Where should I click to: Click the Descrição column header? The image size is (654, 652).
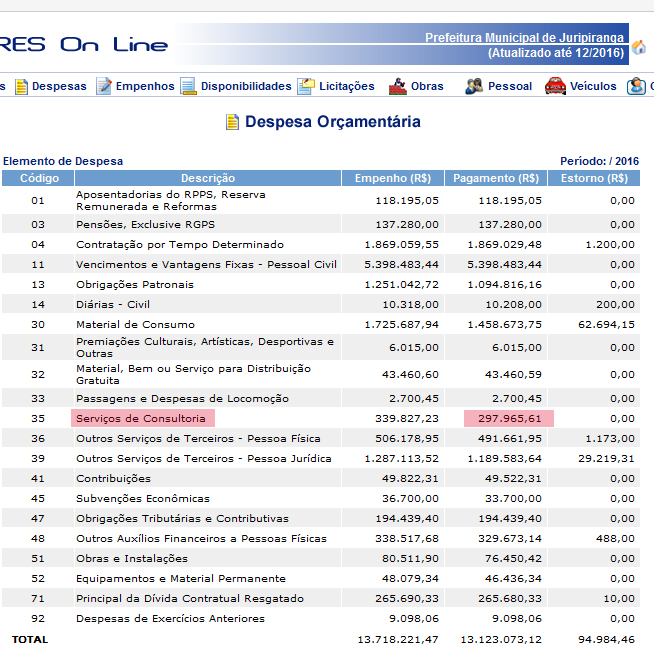(208, 178)
